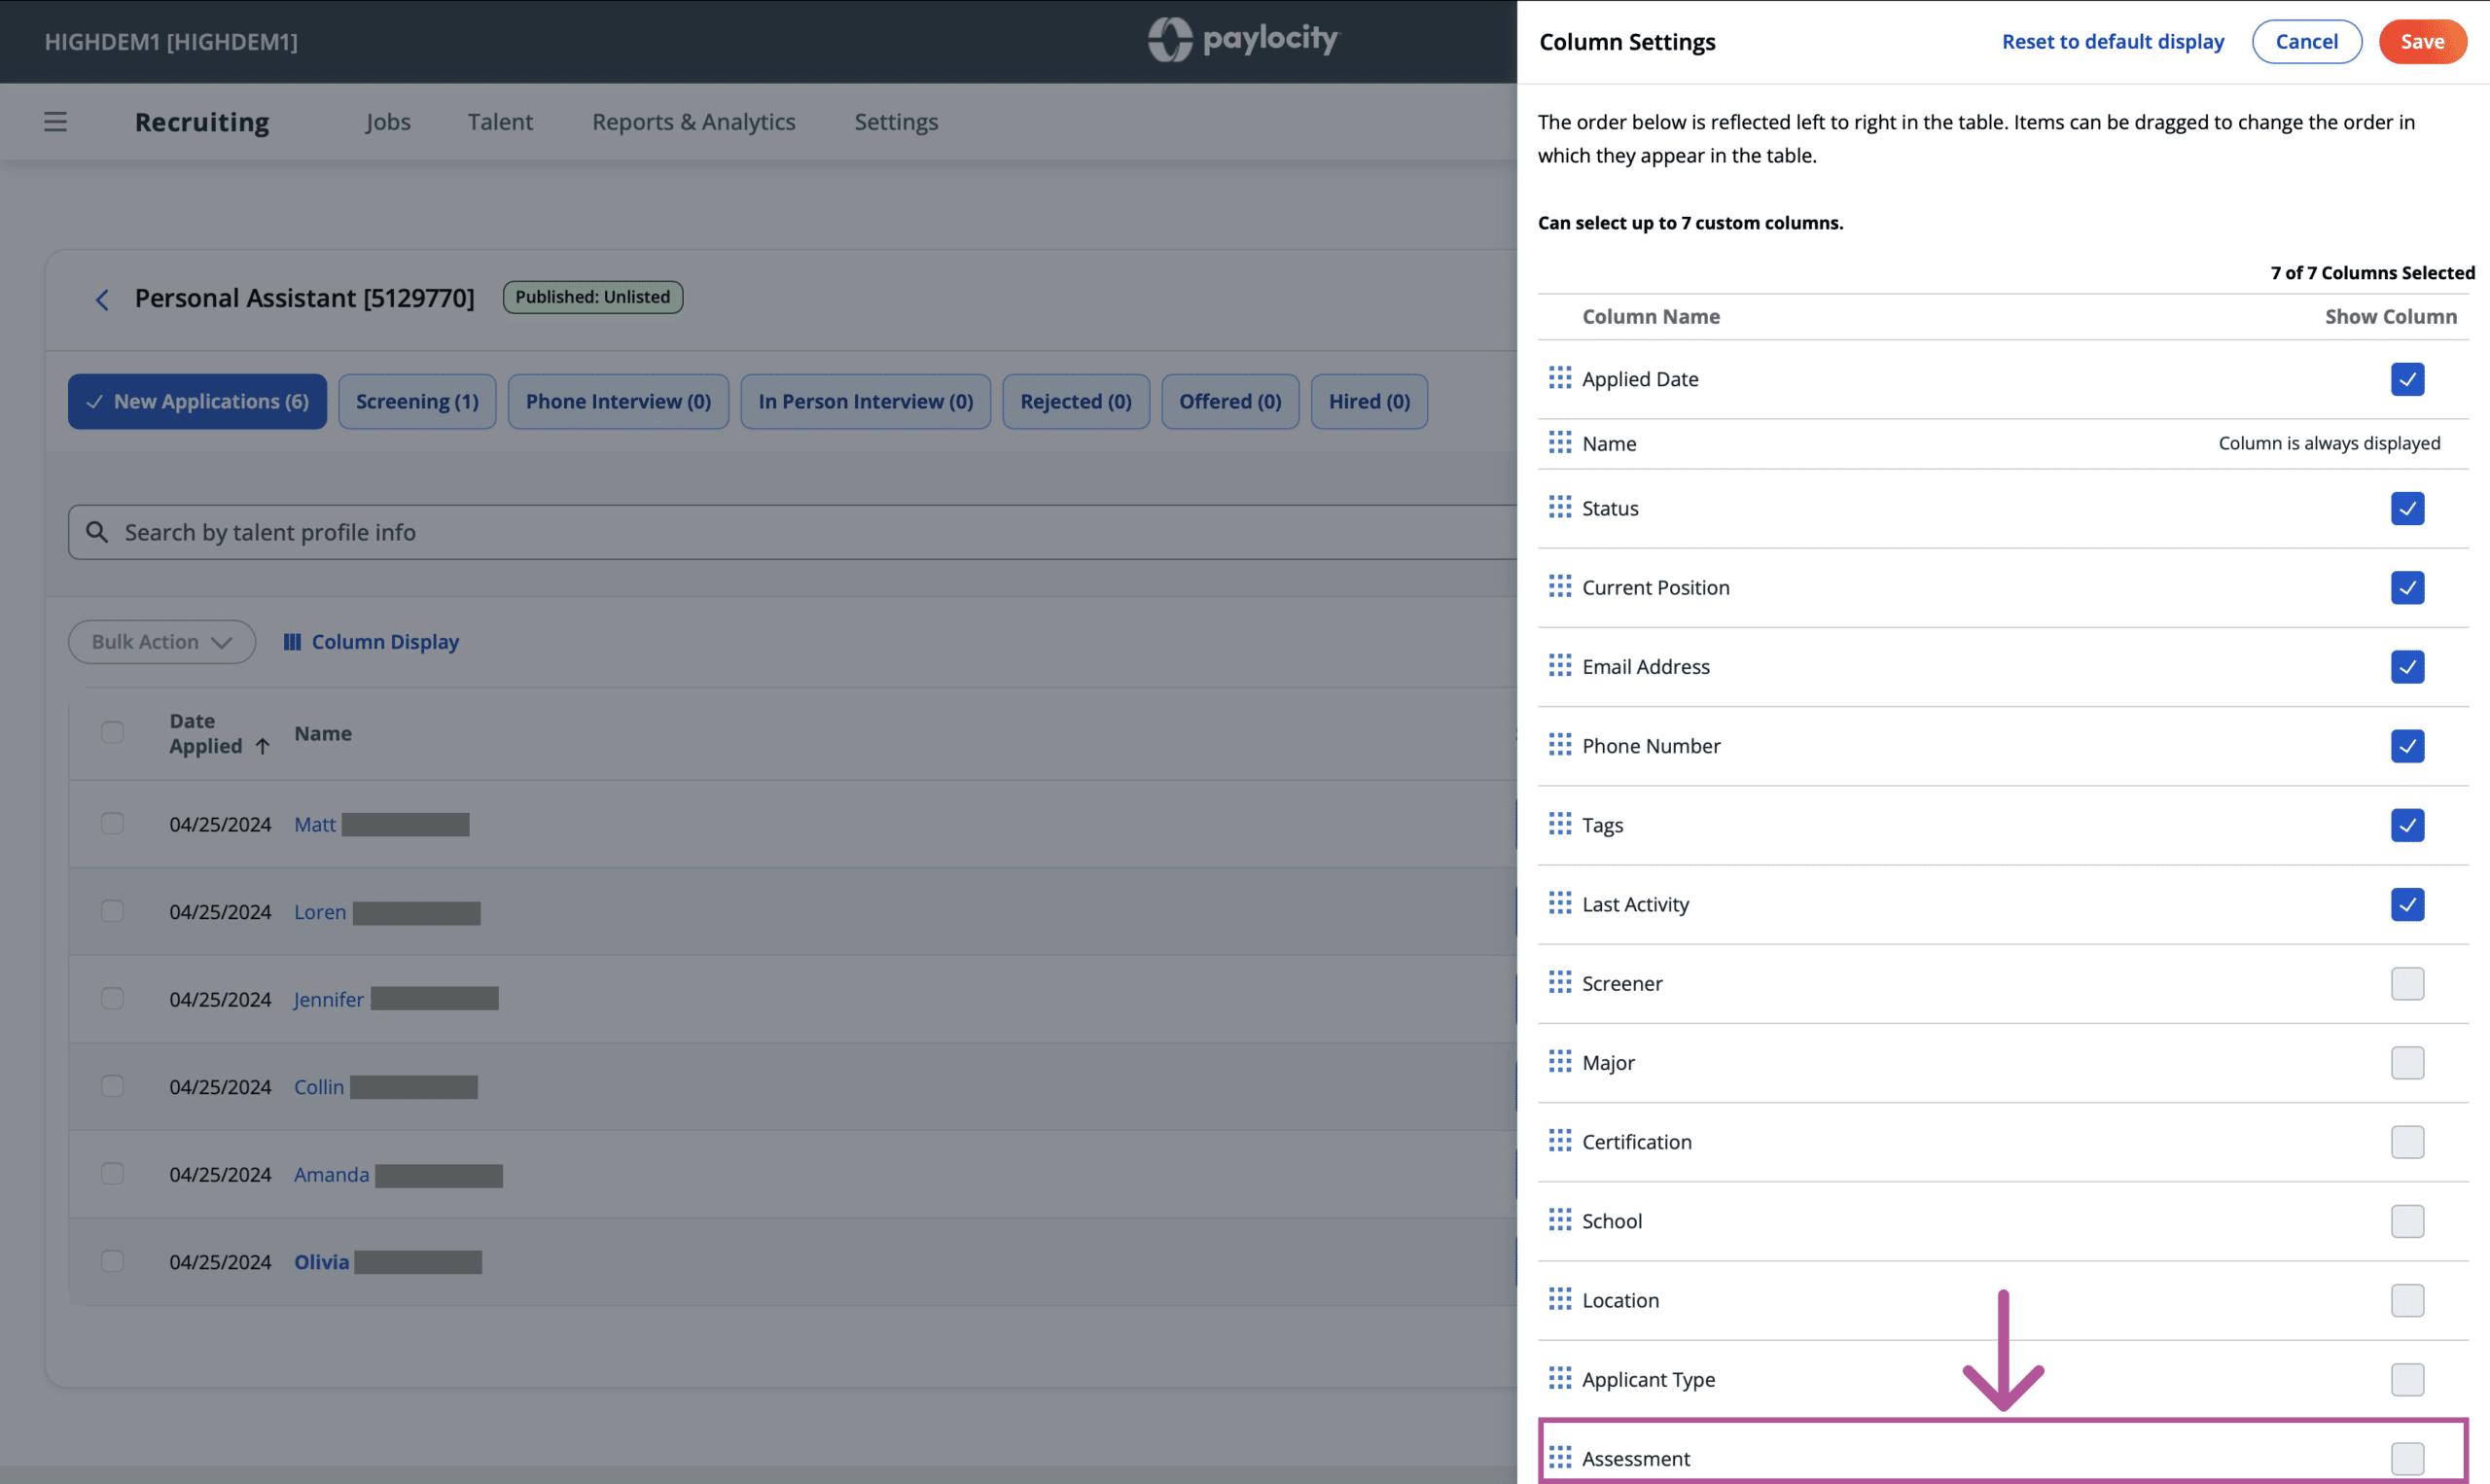2490x1484 pixels.
Task: Uncheck the Phone Number checkbox
Action: pyautogui.click(x=2407, y=745)
